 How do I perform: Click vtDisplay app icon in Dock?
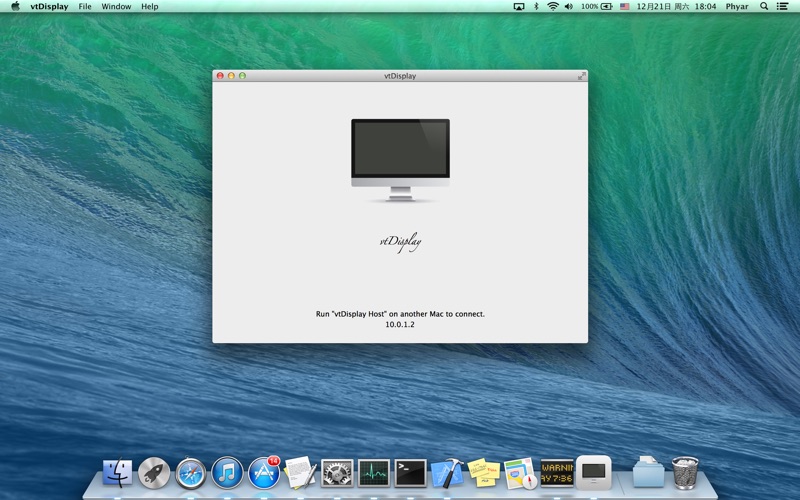coord(594,472)
